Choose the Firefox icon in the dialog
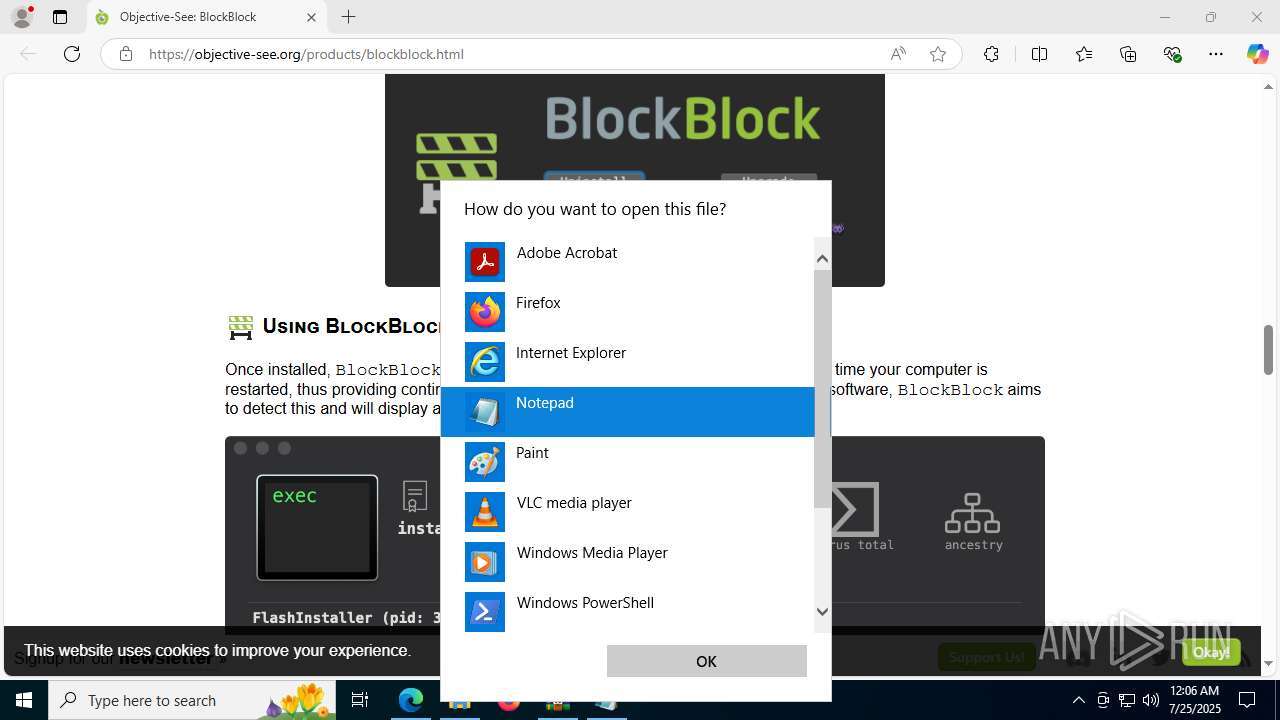 pos(485,312)
